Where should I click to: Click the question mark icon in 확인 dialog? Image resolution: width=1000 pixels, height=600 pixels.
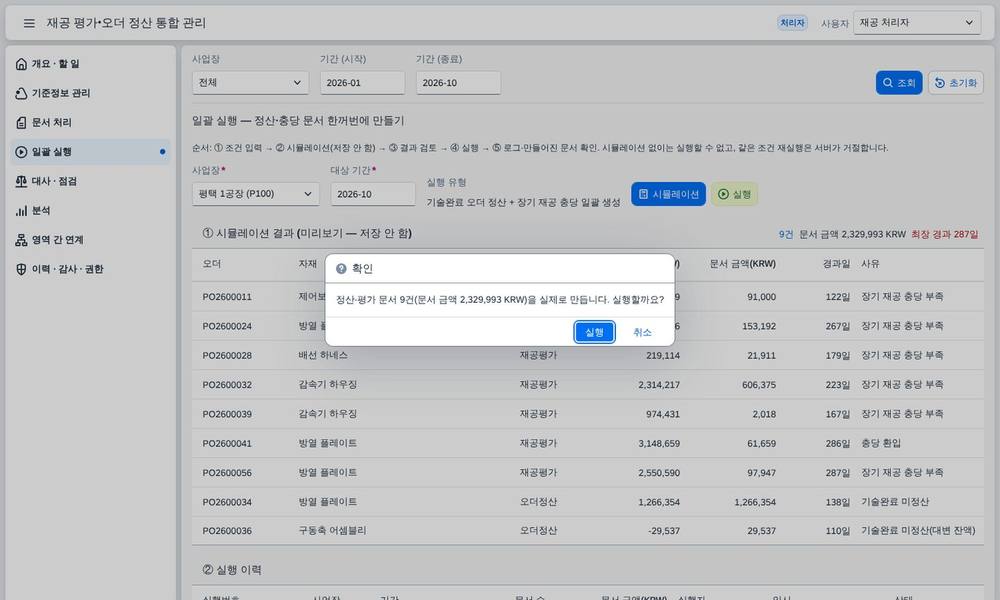pyautogui.click(x=341, y=269)
